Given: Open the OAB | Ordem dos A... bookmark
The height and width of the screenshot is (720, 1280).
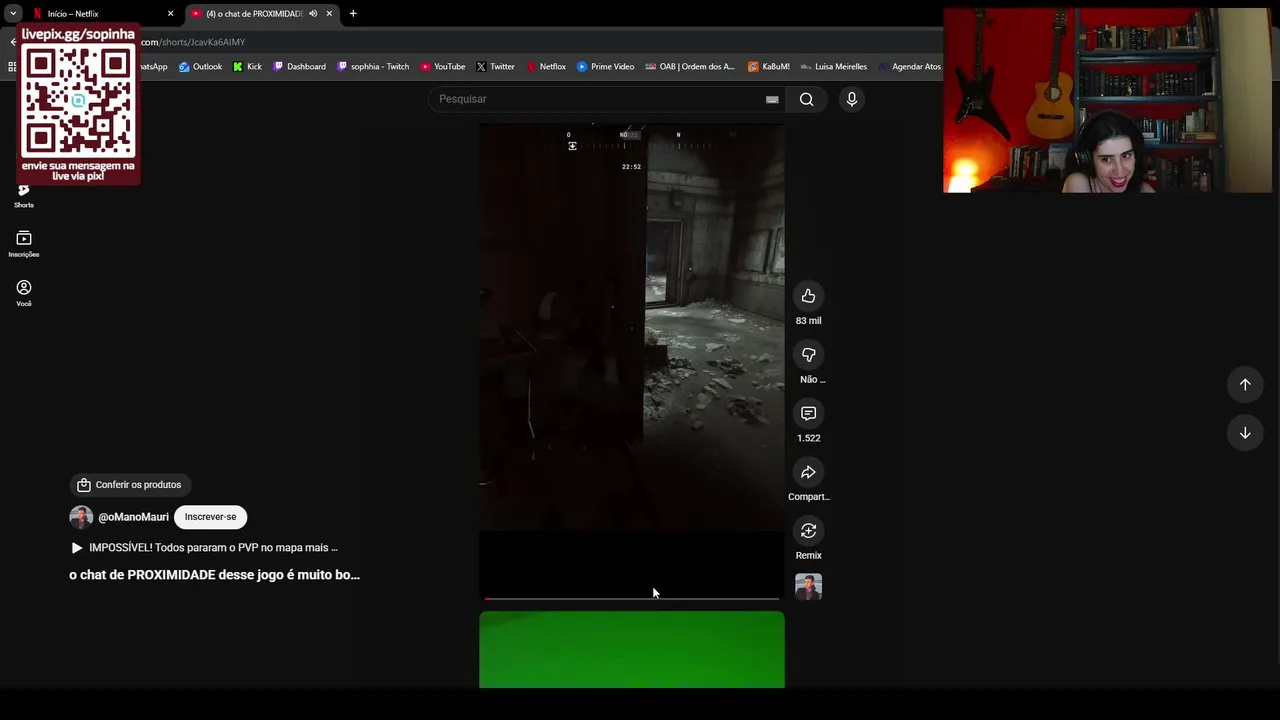Looking at the screenshot, I should coord(690,67).
